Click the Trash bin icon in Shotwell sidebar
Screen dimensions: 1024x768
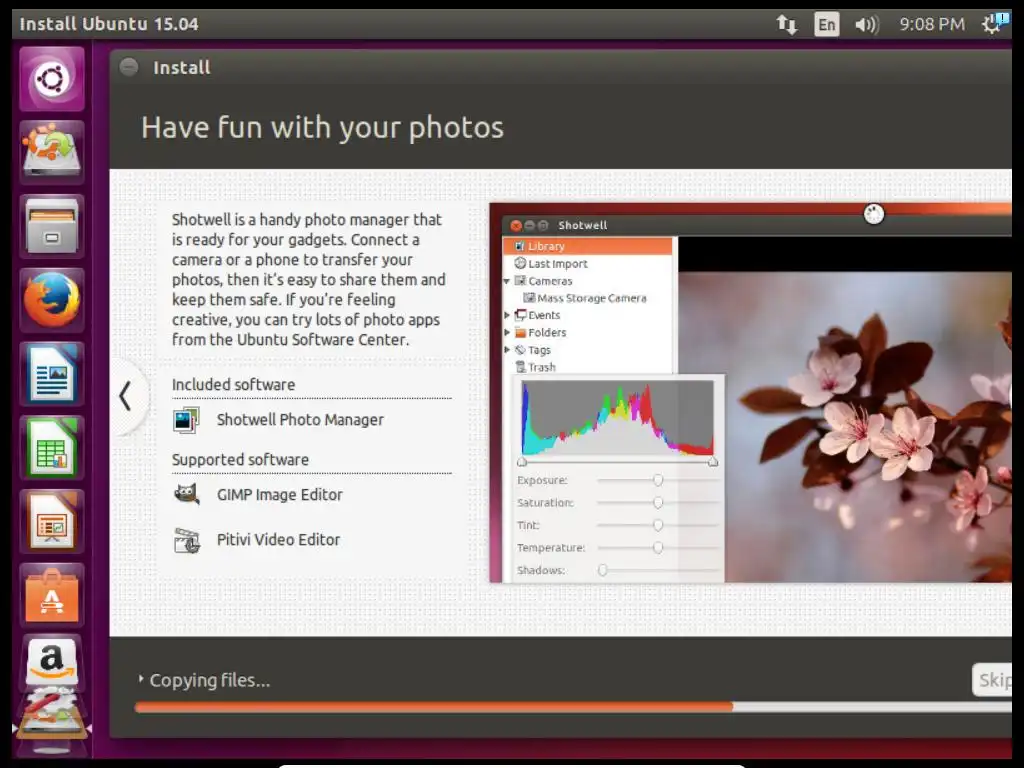(520, 366)
